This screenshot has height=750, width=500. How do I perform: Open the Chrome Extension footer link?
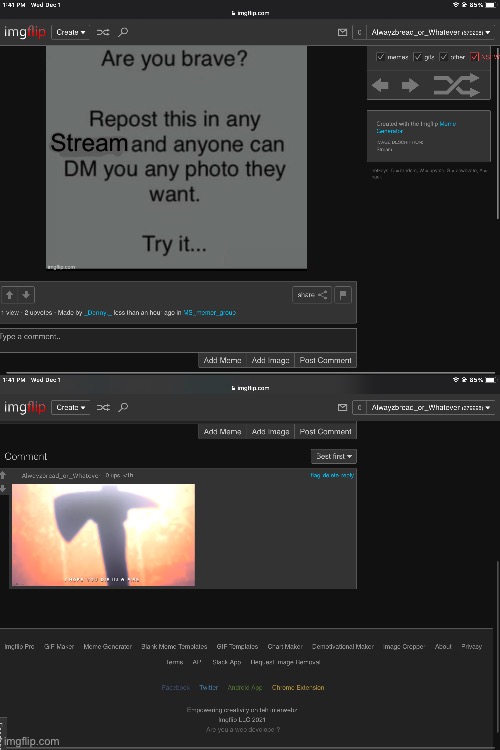(298, 687)
